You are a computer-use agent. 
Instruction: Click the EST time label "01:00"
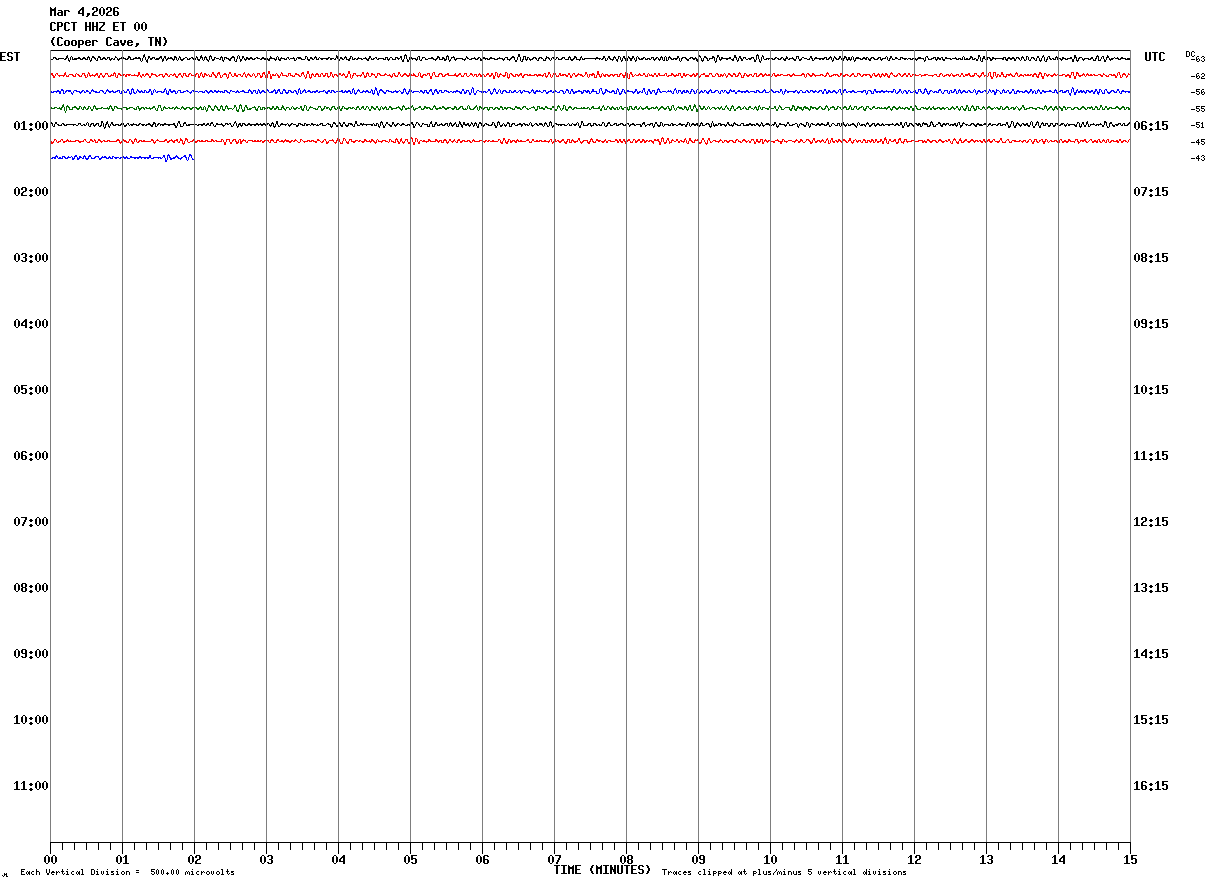[x=31, y=126]
